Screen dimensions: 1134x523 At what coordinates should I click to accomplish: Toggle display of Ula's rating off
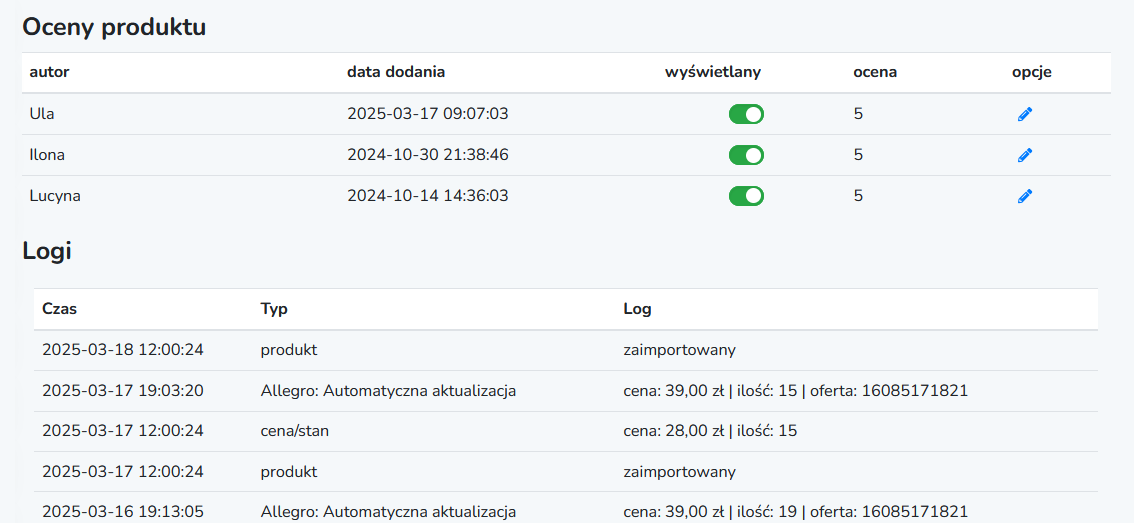[746, 114]
